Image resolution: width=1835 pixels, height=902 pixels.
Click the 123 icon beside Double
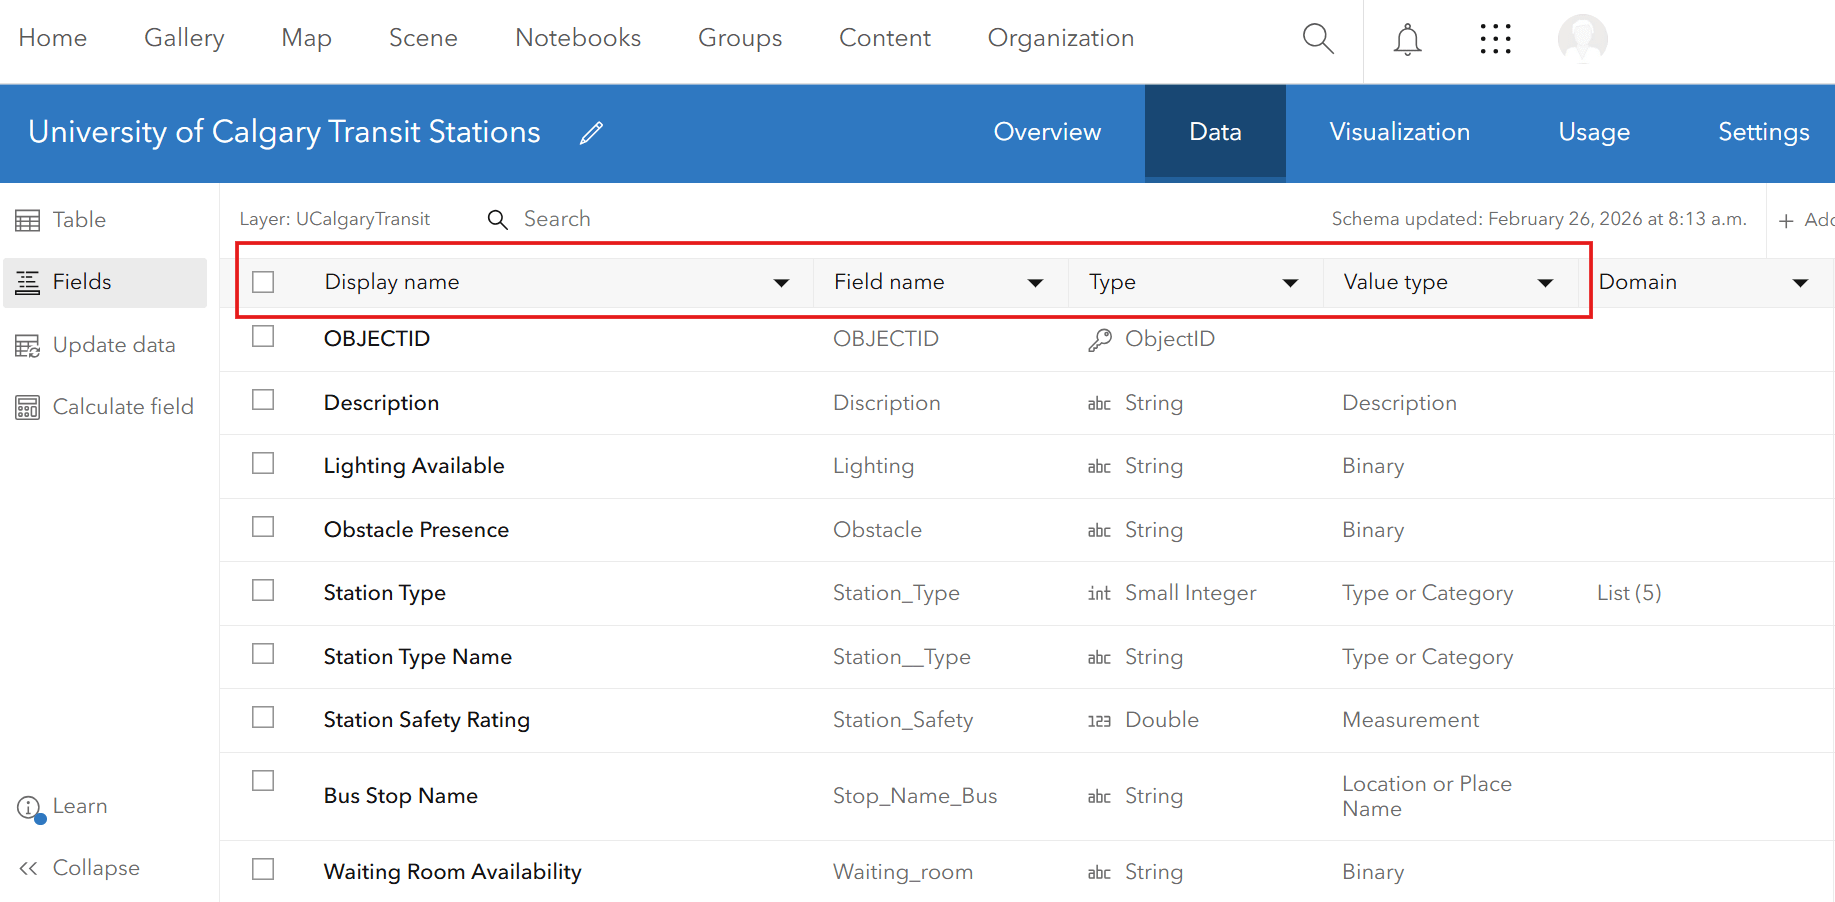click(1099, 721)
